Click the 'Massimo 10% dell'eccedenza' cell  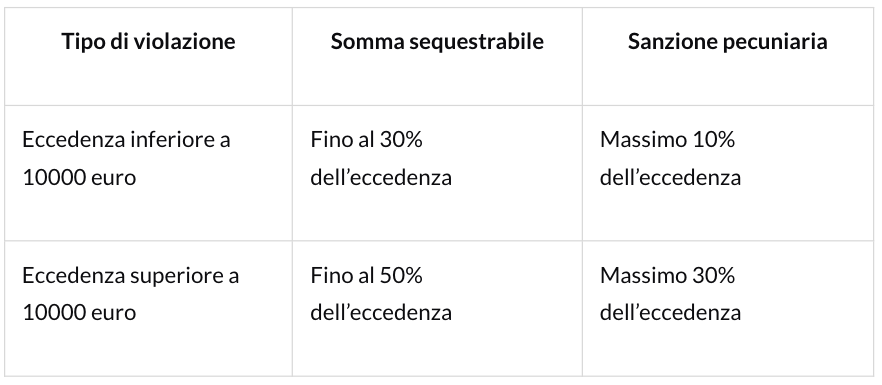click(728, 173)
